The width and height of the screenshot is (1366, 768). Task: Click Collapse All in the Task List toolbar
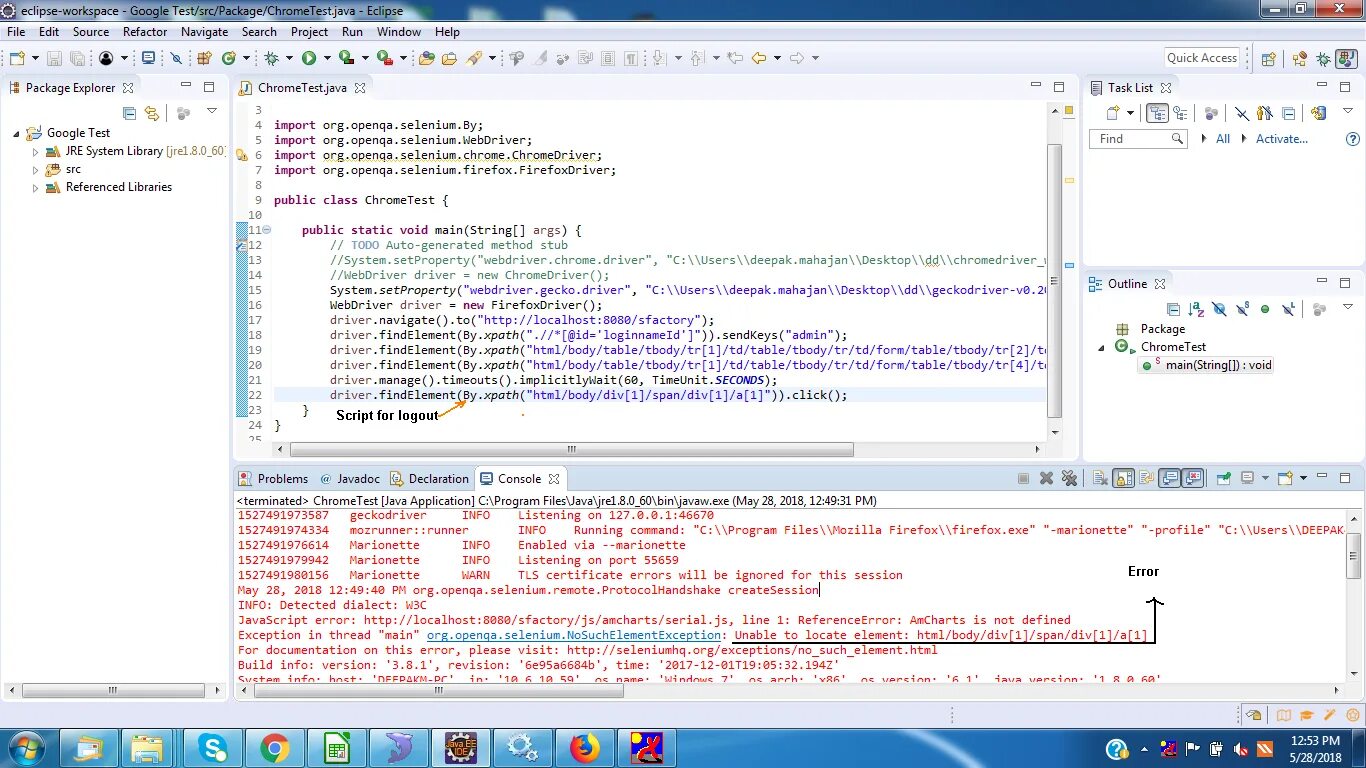tap(1289, 113)
